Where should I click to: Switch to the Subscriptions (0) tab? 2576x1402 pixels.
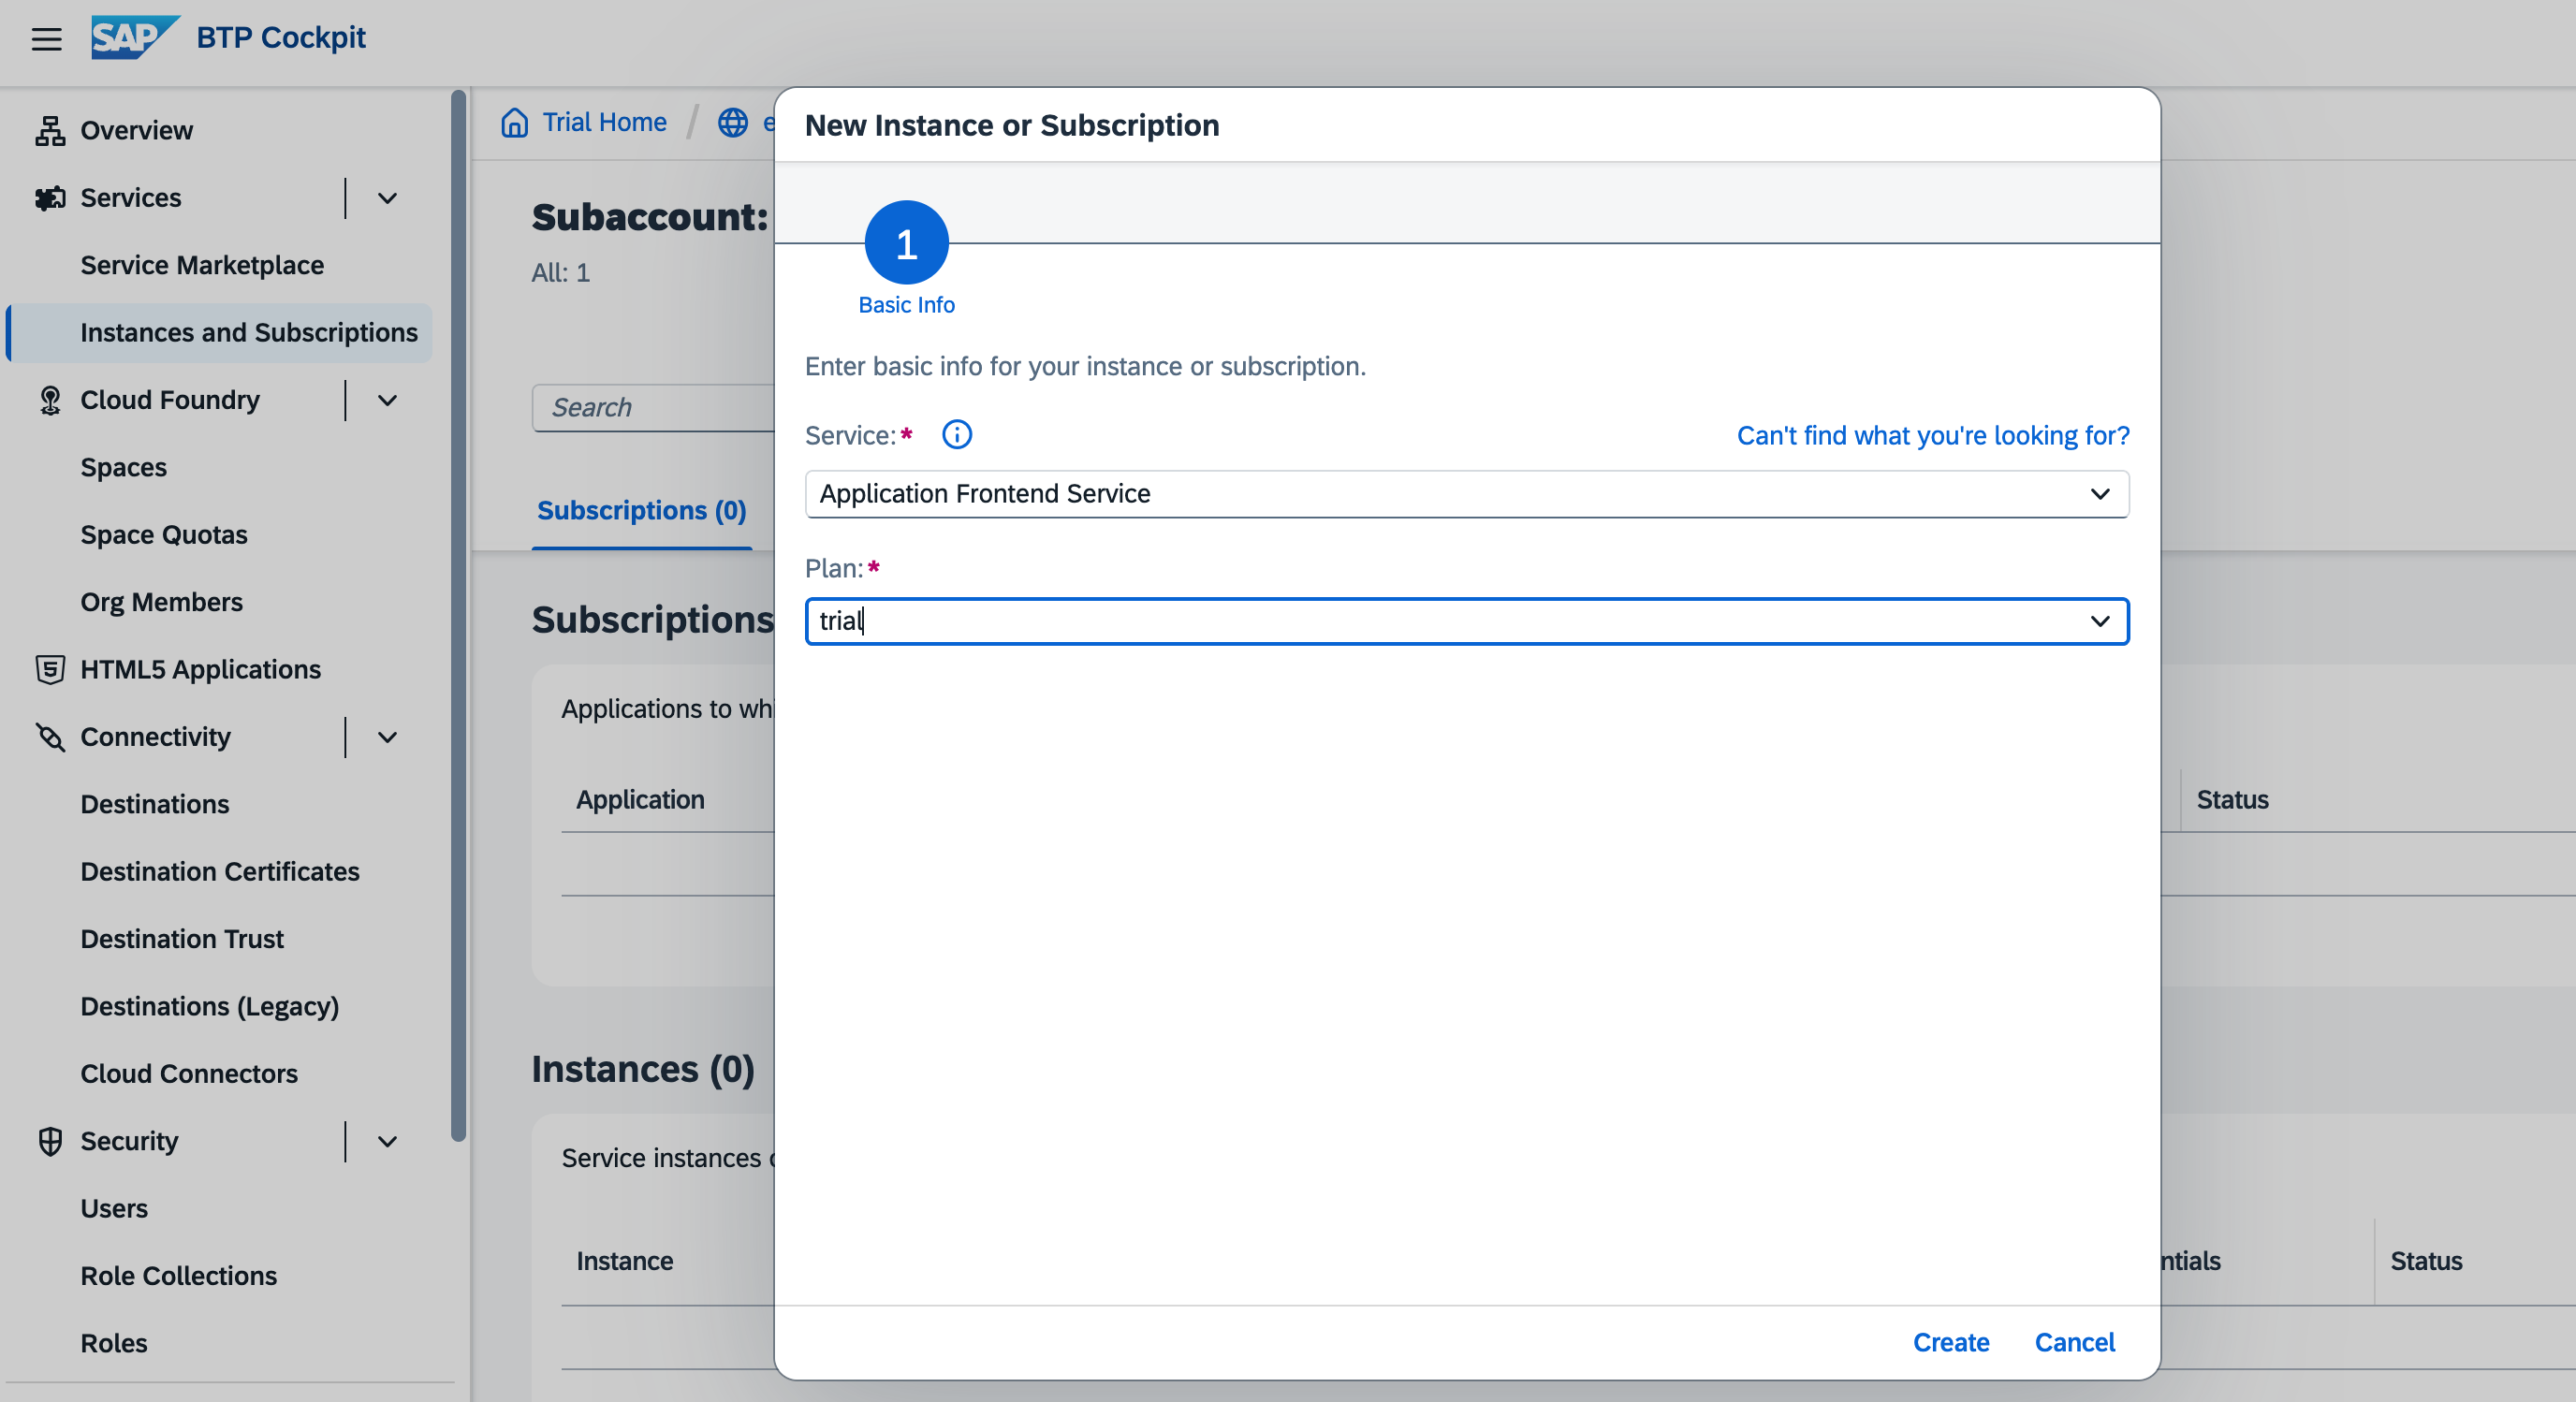coord(641,510)
